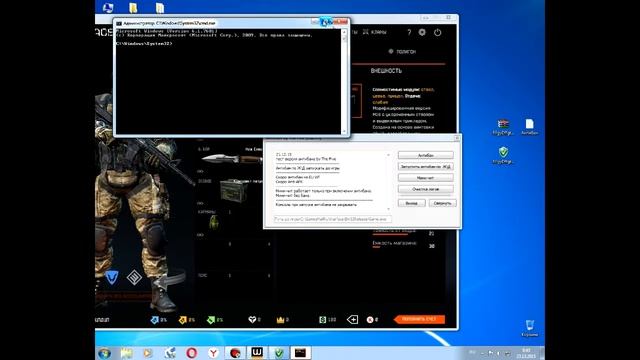Open the first yellow folder on desktop
This screenshot has width=640, height=360.
133,8
